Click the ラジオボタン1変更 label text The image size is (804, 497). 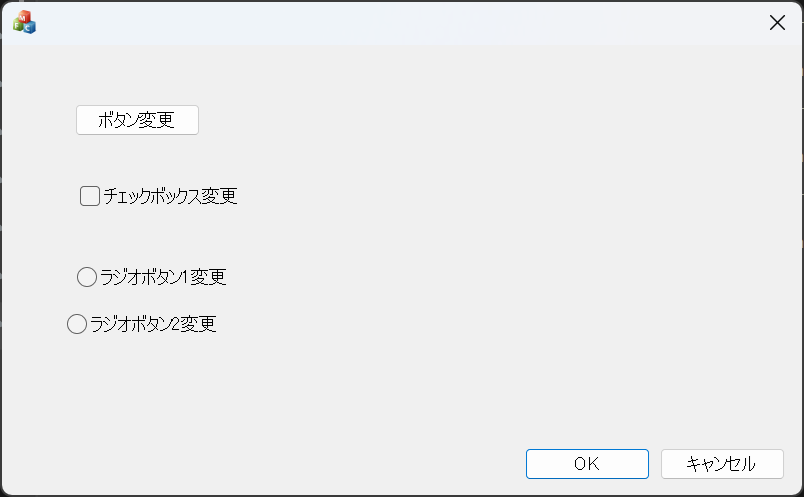point(163,277)
